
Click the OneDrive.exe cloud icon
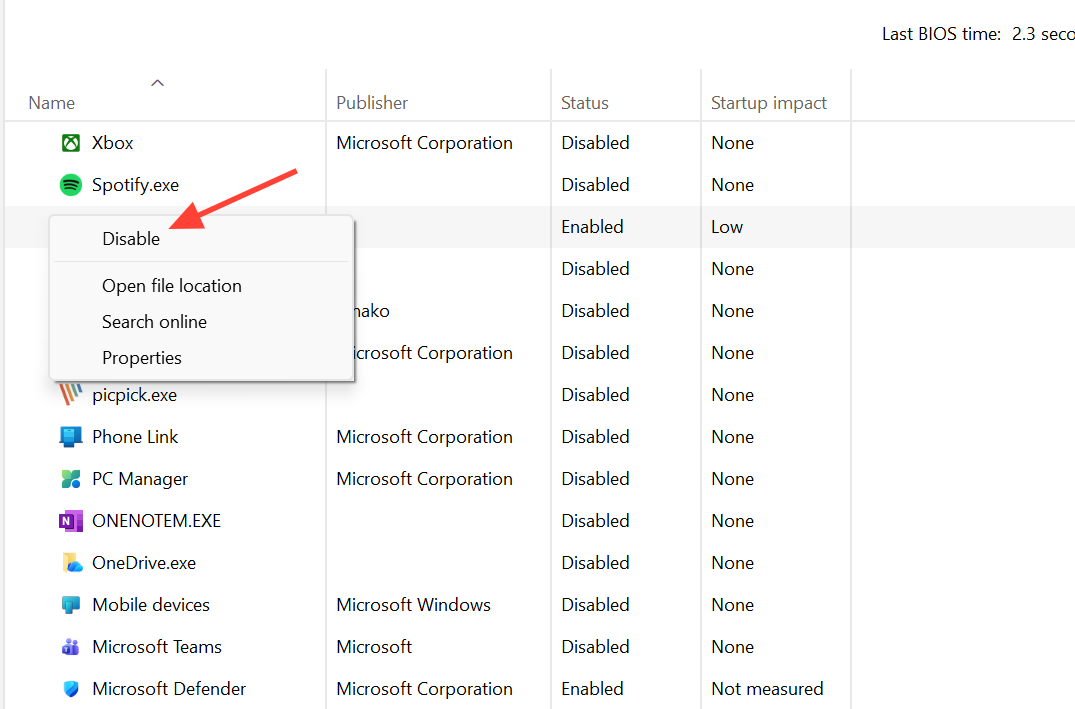[72, 563]
